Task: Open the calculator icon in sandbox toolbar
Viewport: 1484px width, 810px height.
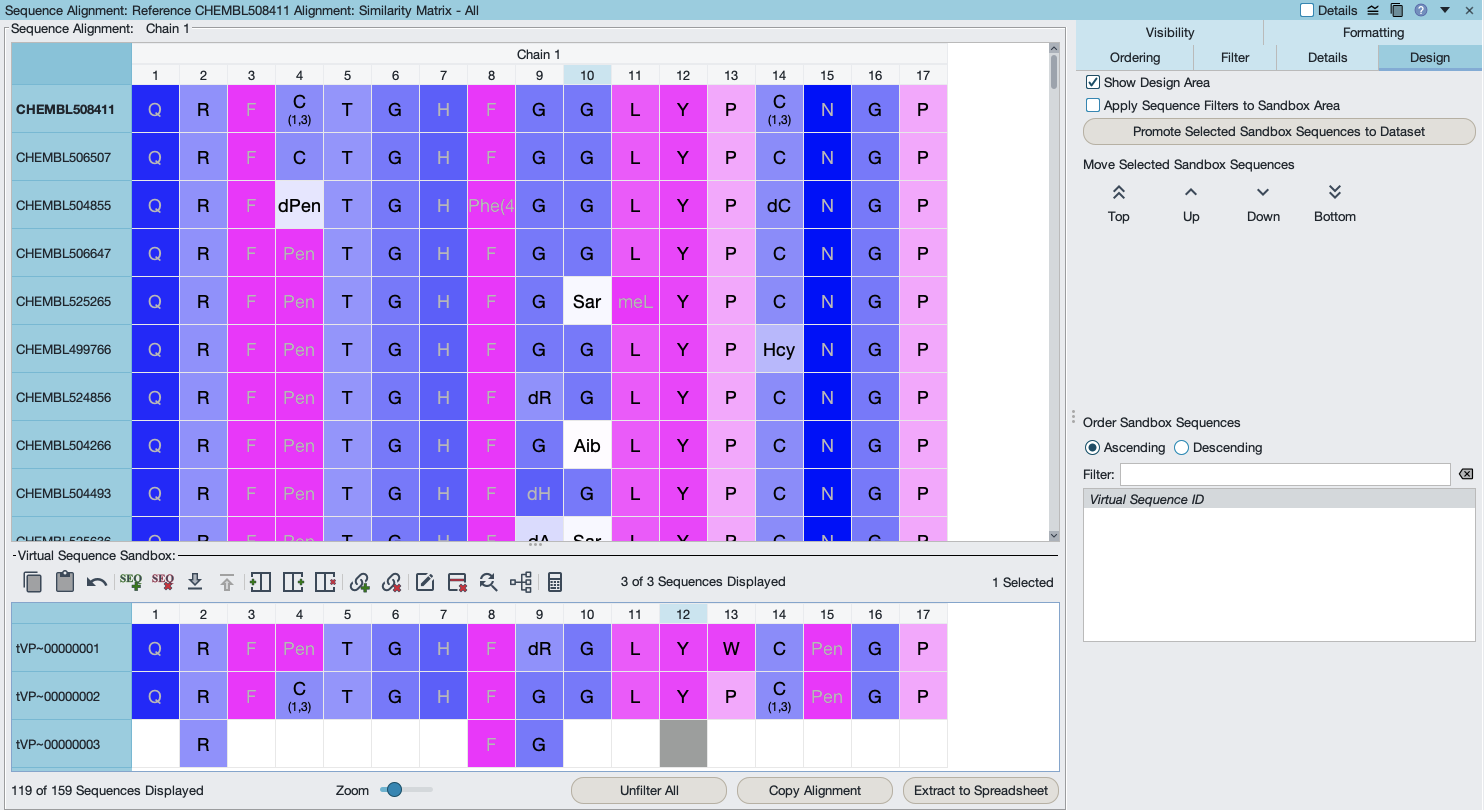Action: point(555,582)
